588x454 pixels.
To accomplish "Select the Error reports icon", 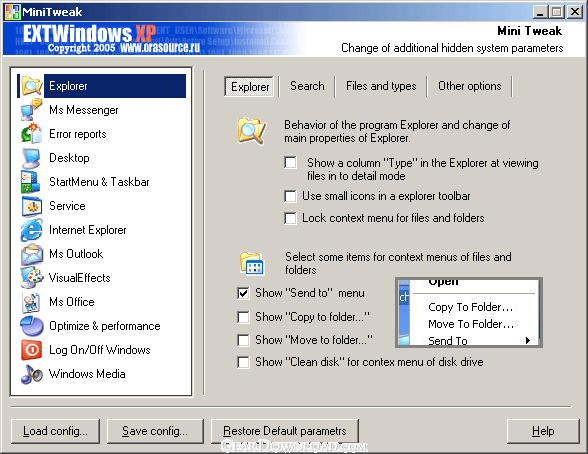I will tap(32, 134).
